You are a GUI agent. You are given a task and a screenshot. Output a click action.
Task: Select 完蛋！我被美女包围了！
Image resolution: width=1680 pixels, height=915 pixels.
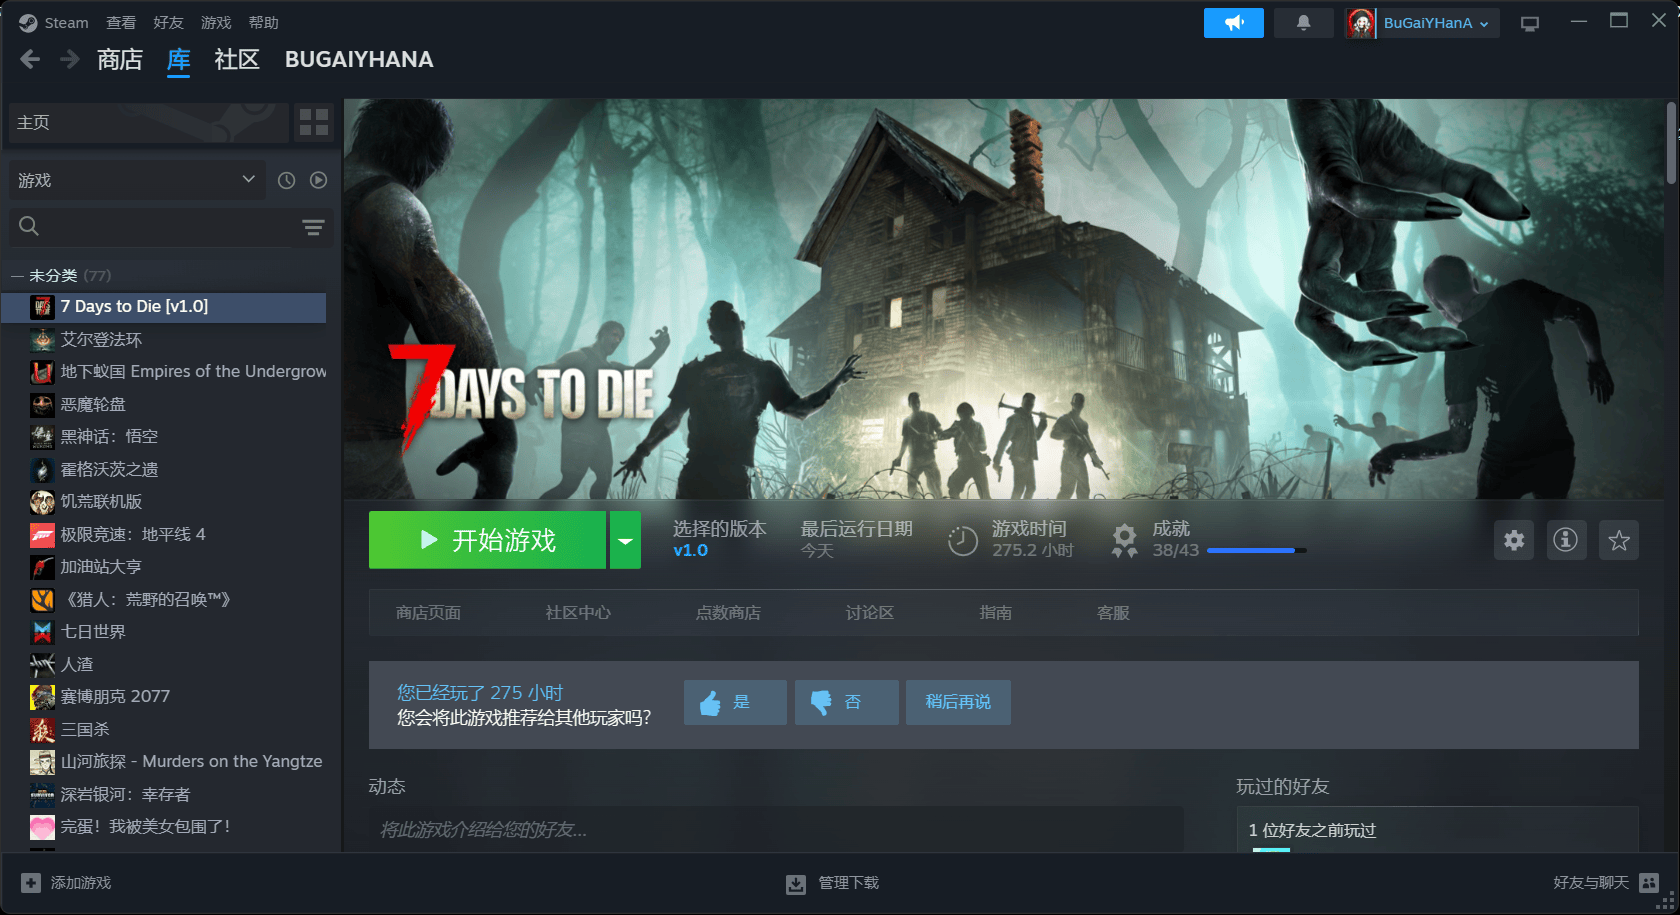click(165, 827)
